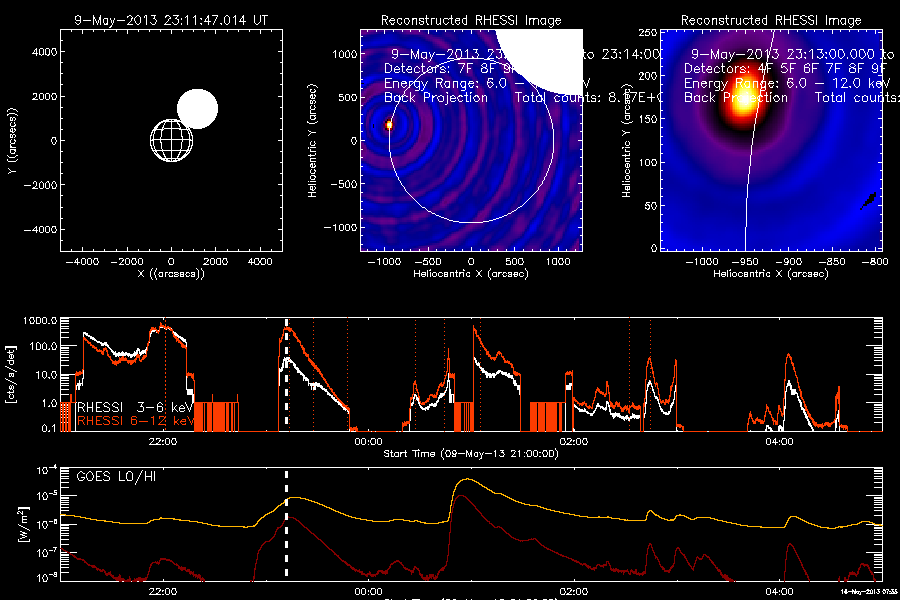Click the white dashed time marker in the GOES plot

click(286, 523)
